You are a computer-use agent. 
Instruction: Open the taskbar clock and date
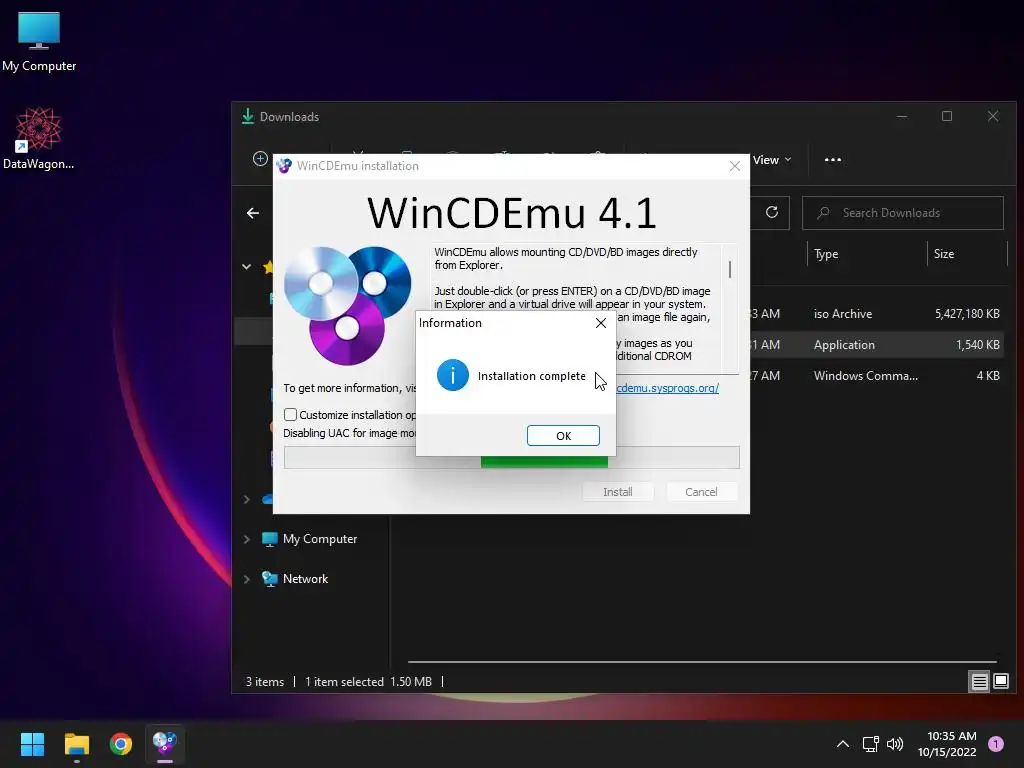948,744
